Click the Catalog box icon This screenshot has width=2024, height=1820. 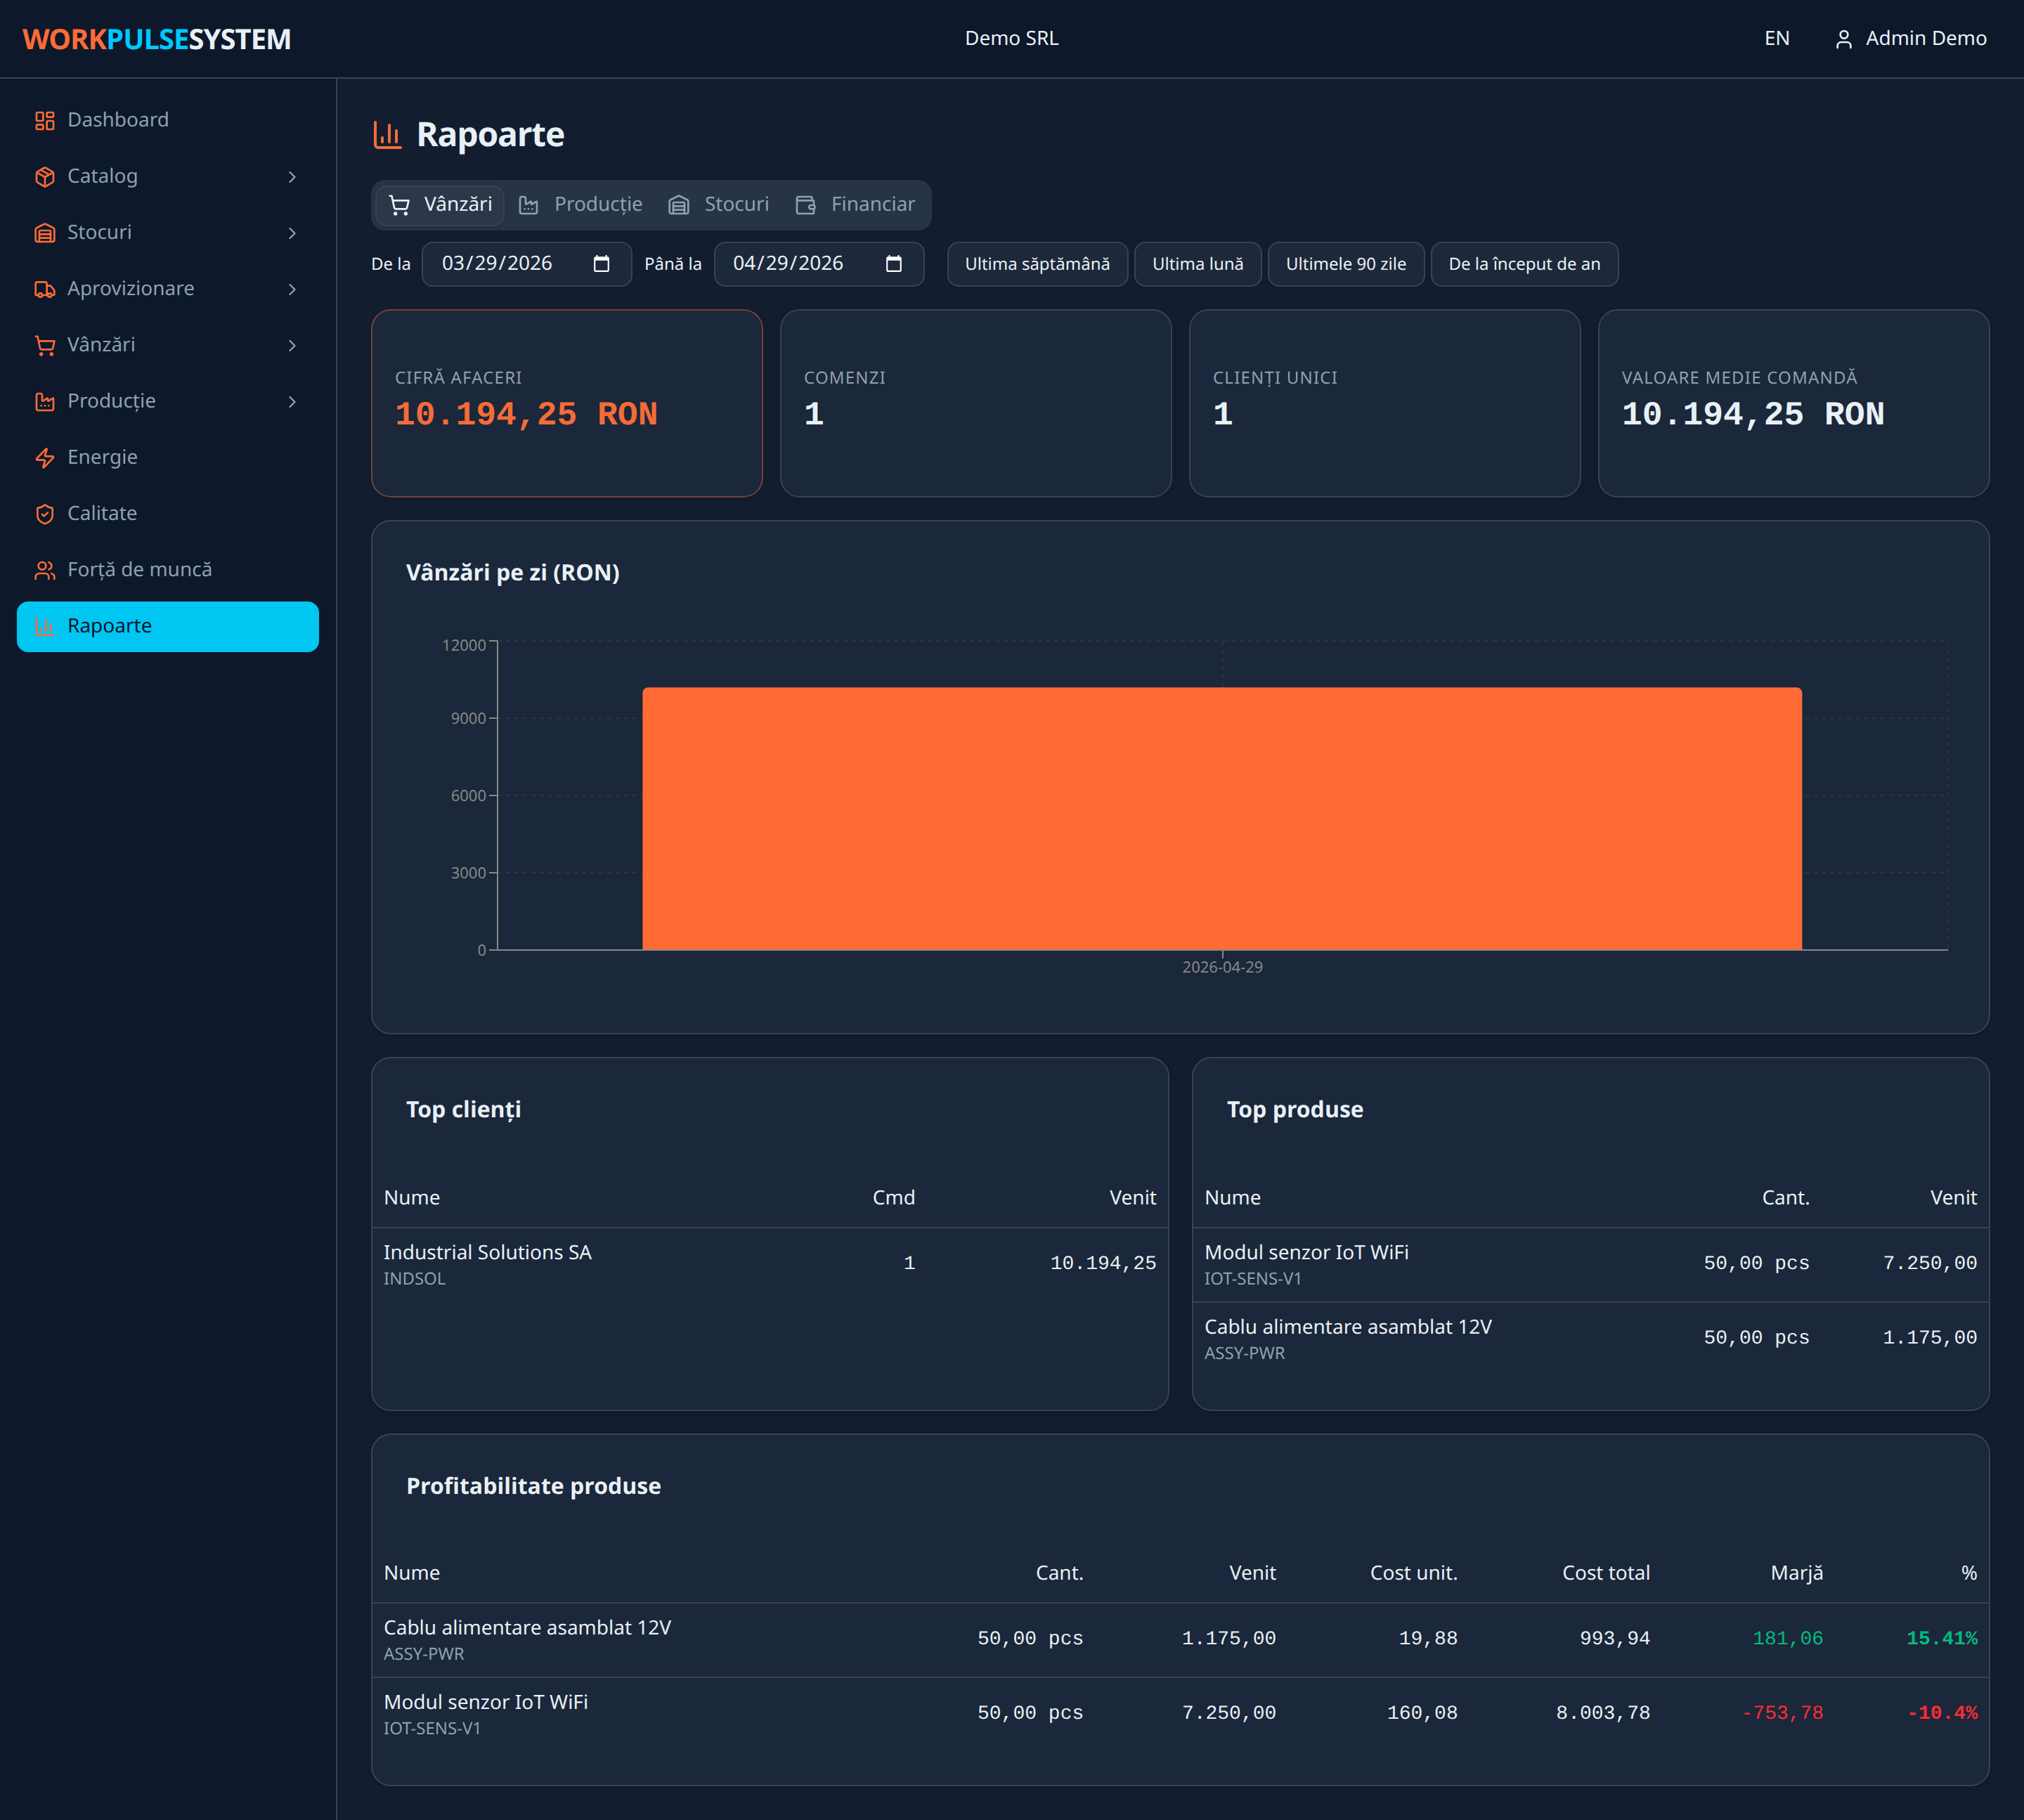pos(45,177)
